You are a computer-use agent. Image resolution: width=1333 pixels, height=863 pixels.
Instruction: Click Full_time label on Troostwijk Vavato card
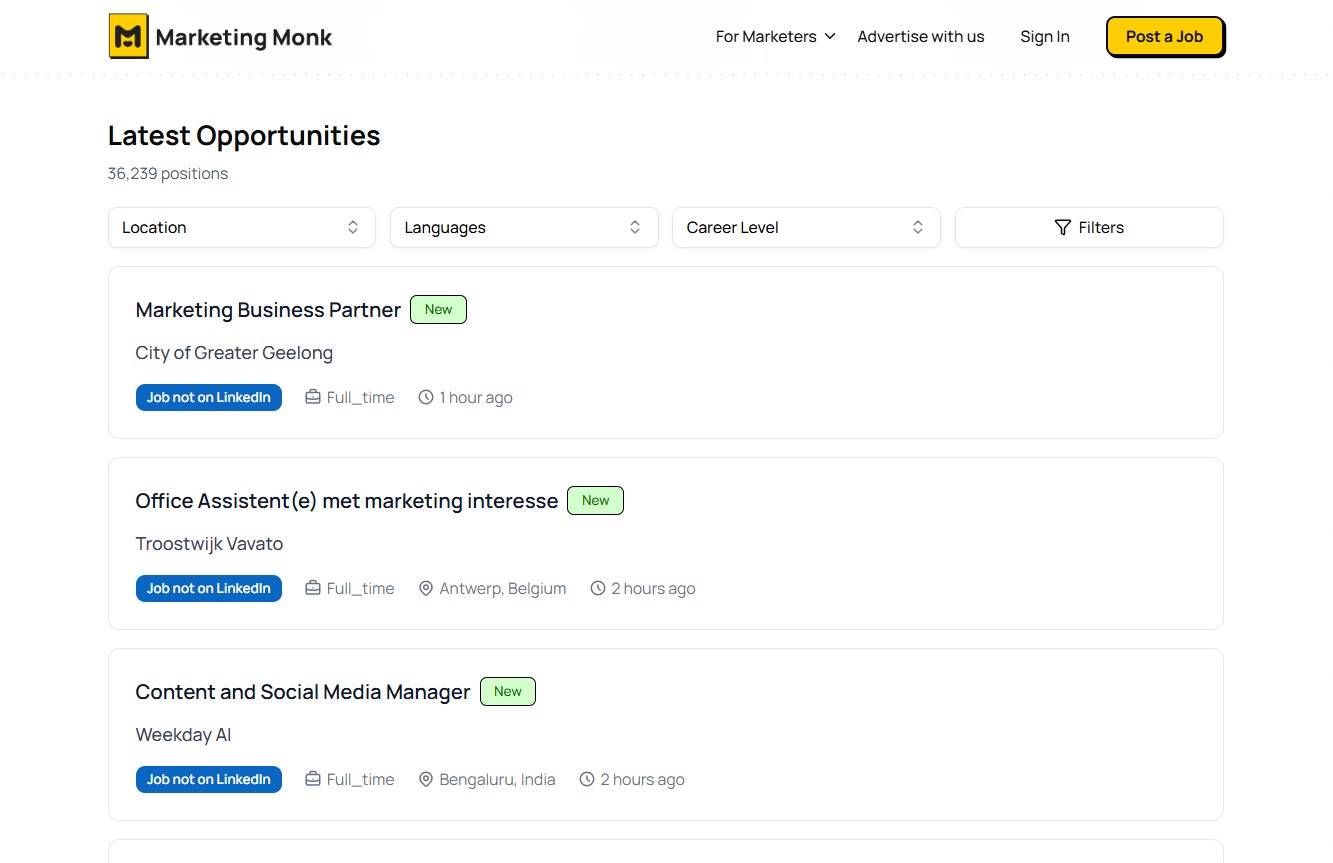tap(361, 588)
